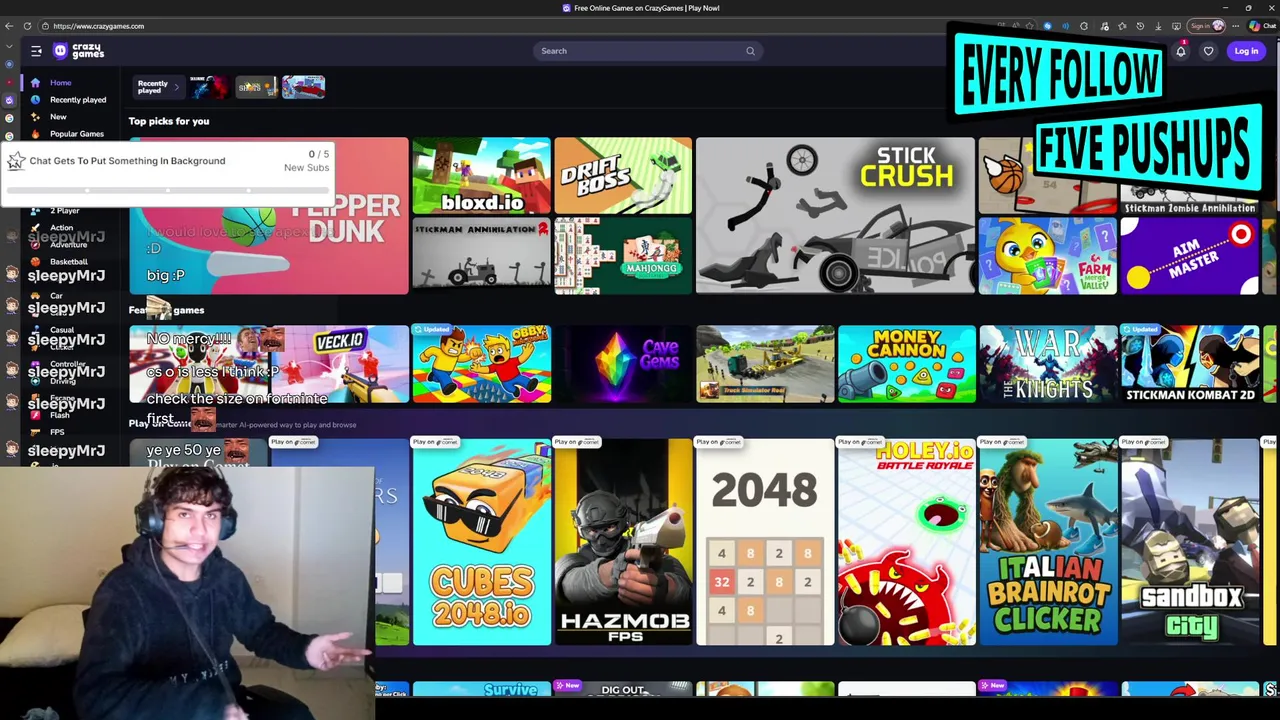The height and width of the screenshot is (720, 1280).
Task: Select the FPS category
Action: 57,432
